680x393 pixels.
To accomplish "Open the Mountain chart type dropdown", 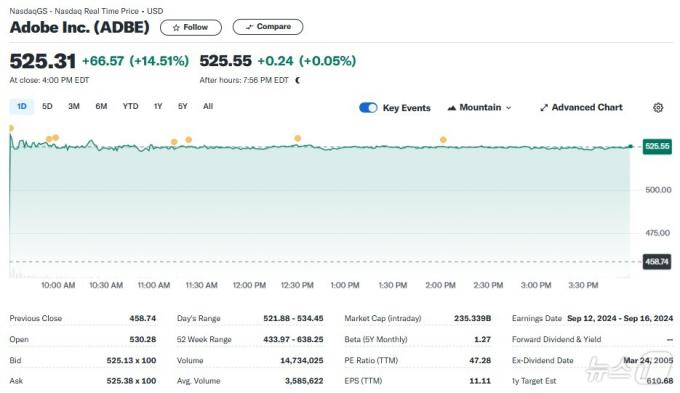I will click(479, 108).
